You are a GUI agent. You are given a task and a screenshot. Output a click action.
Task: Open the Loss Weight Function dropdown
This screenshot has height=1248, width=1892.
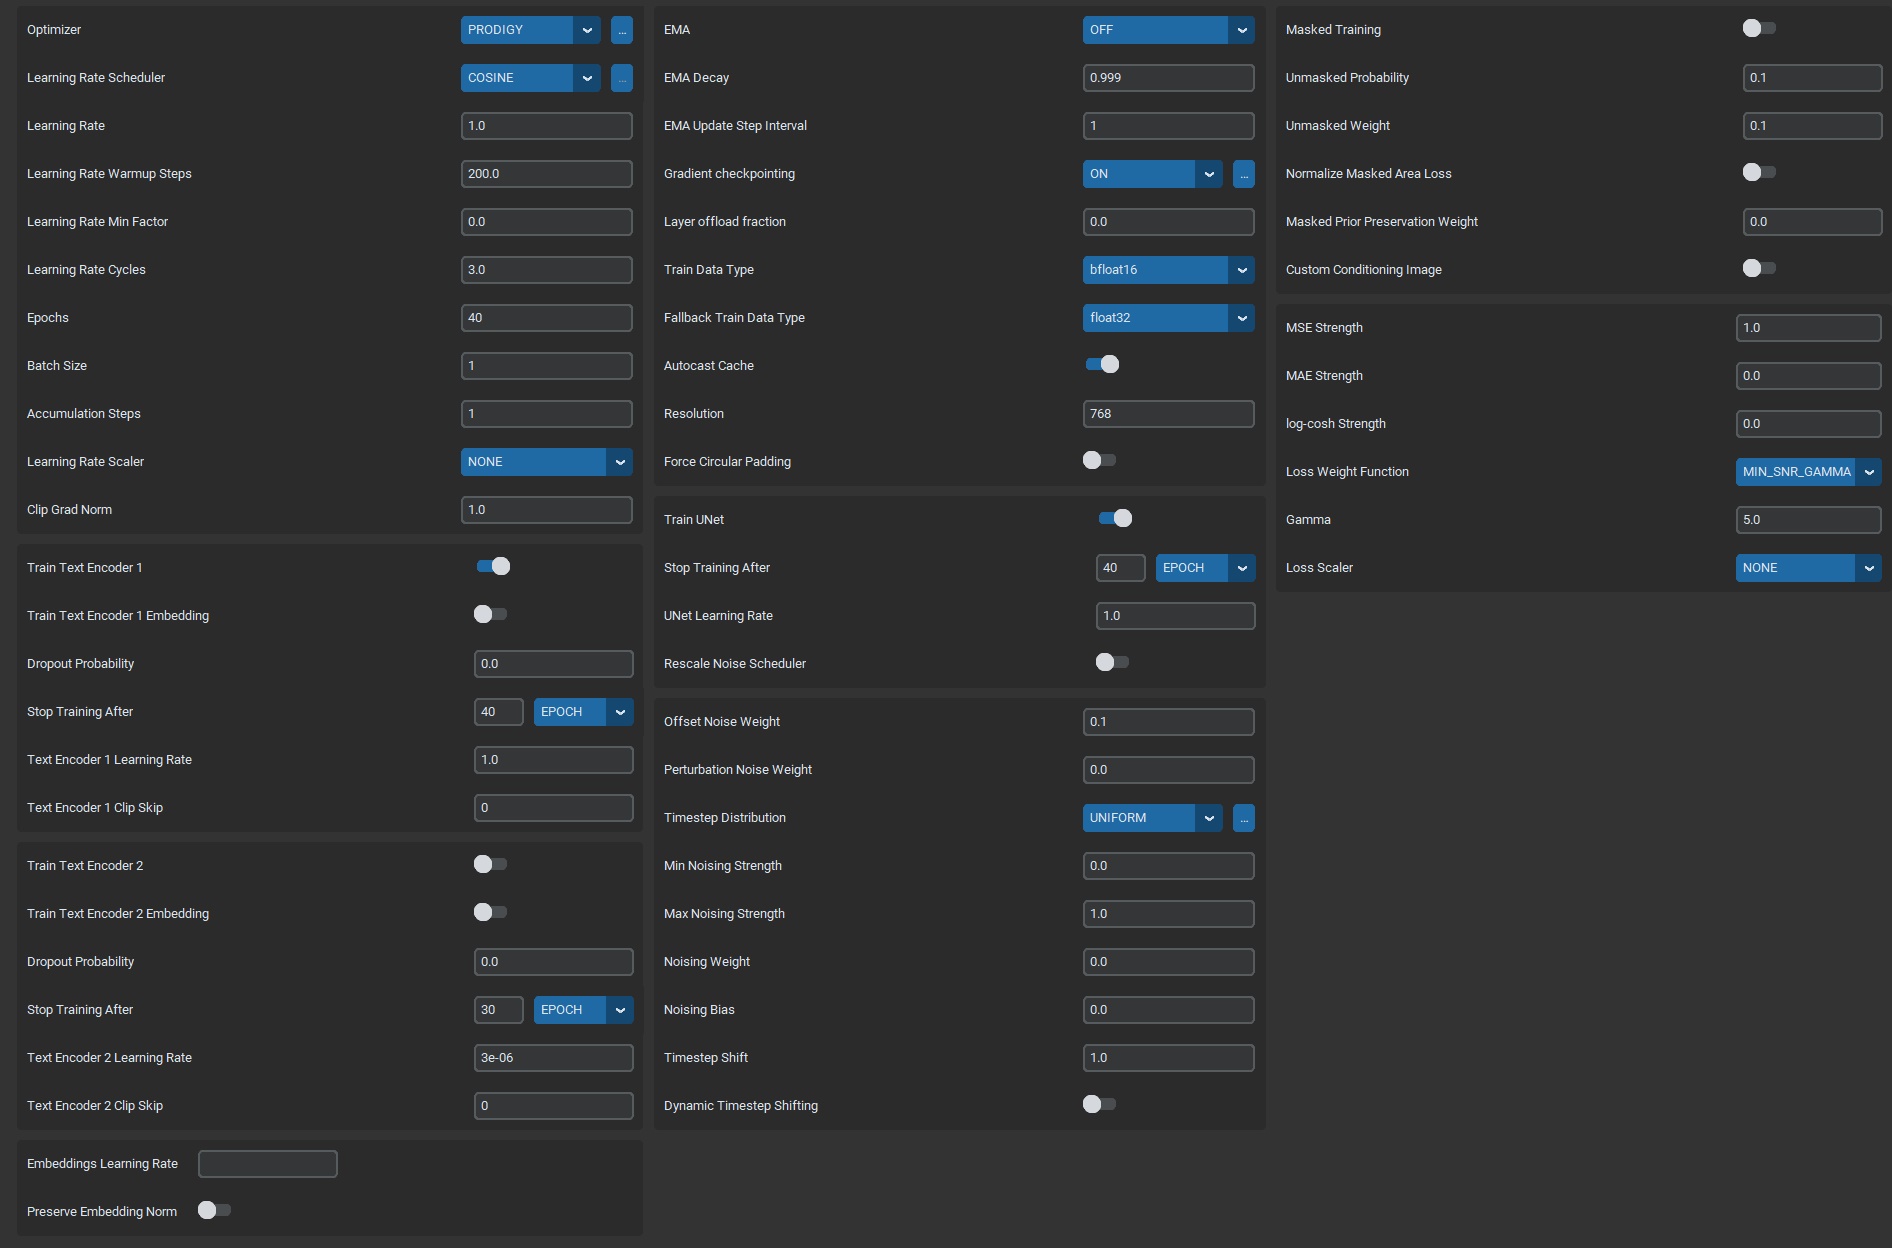tap(1809, 472)
